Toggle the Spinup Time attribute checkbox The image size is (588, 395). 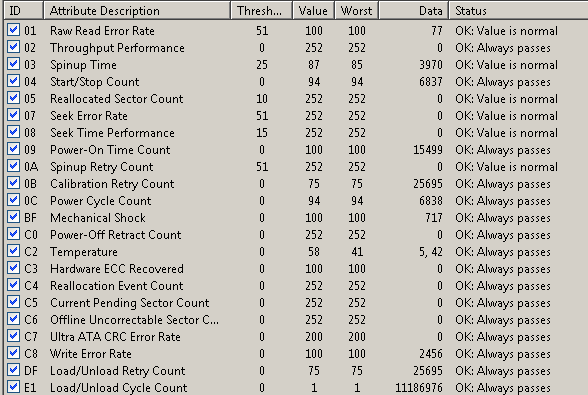point(14,64)
